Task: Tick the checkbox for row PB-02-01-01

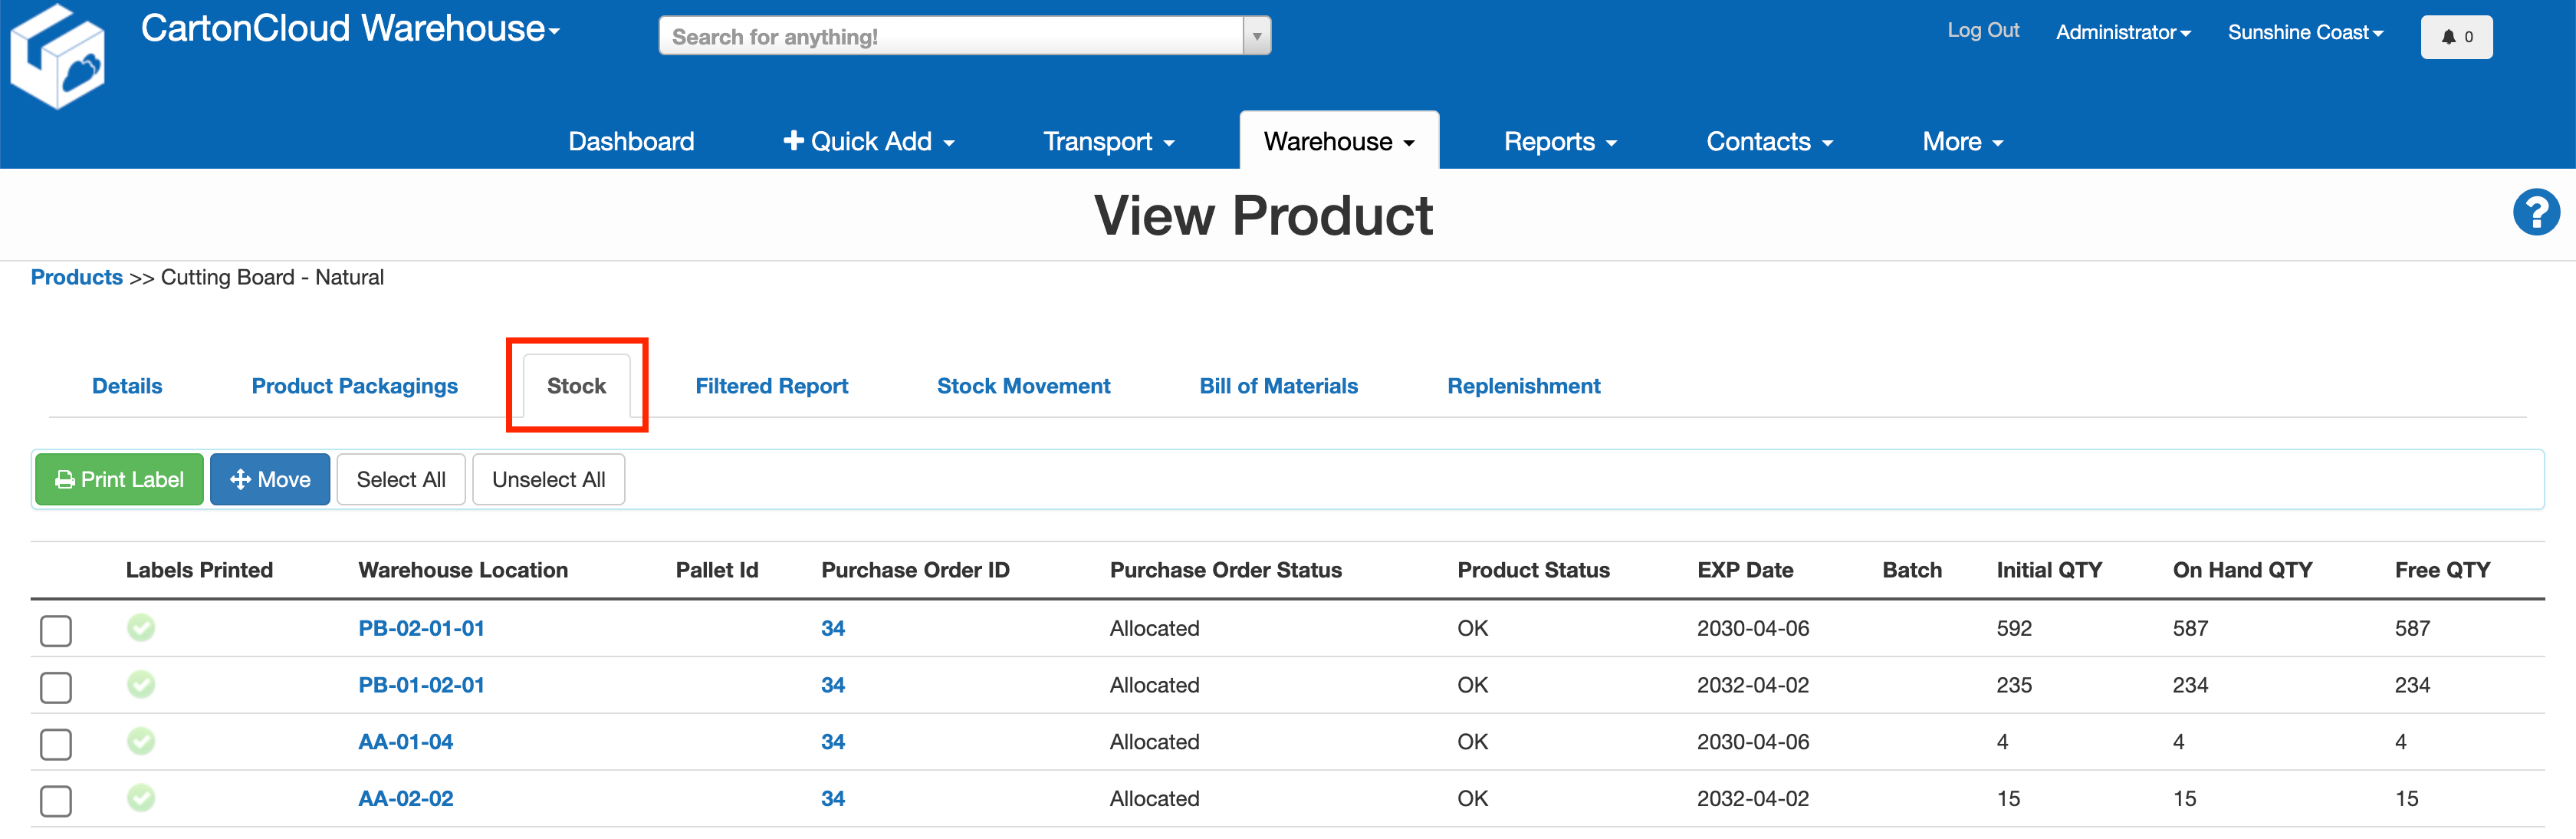Action: [56, 630]
